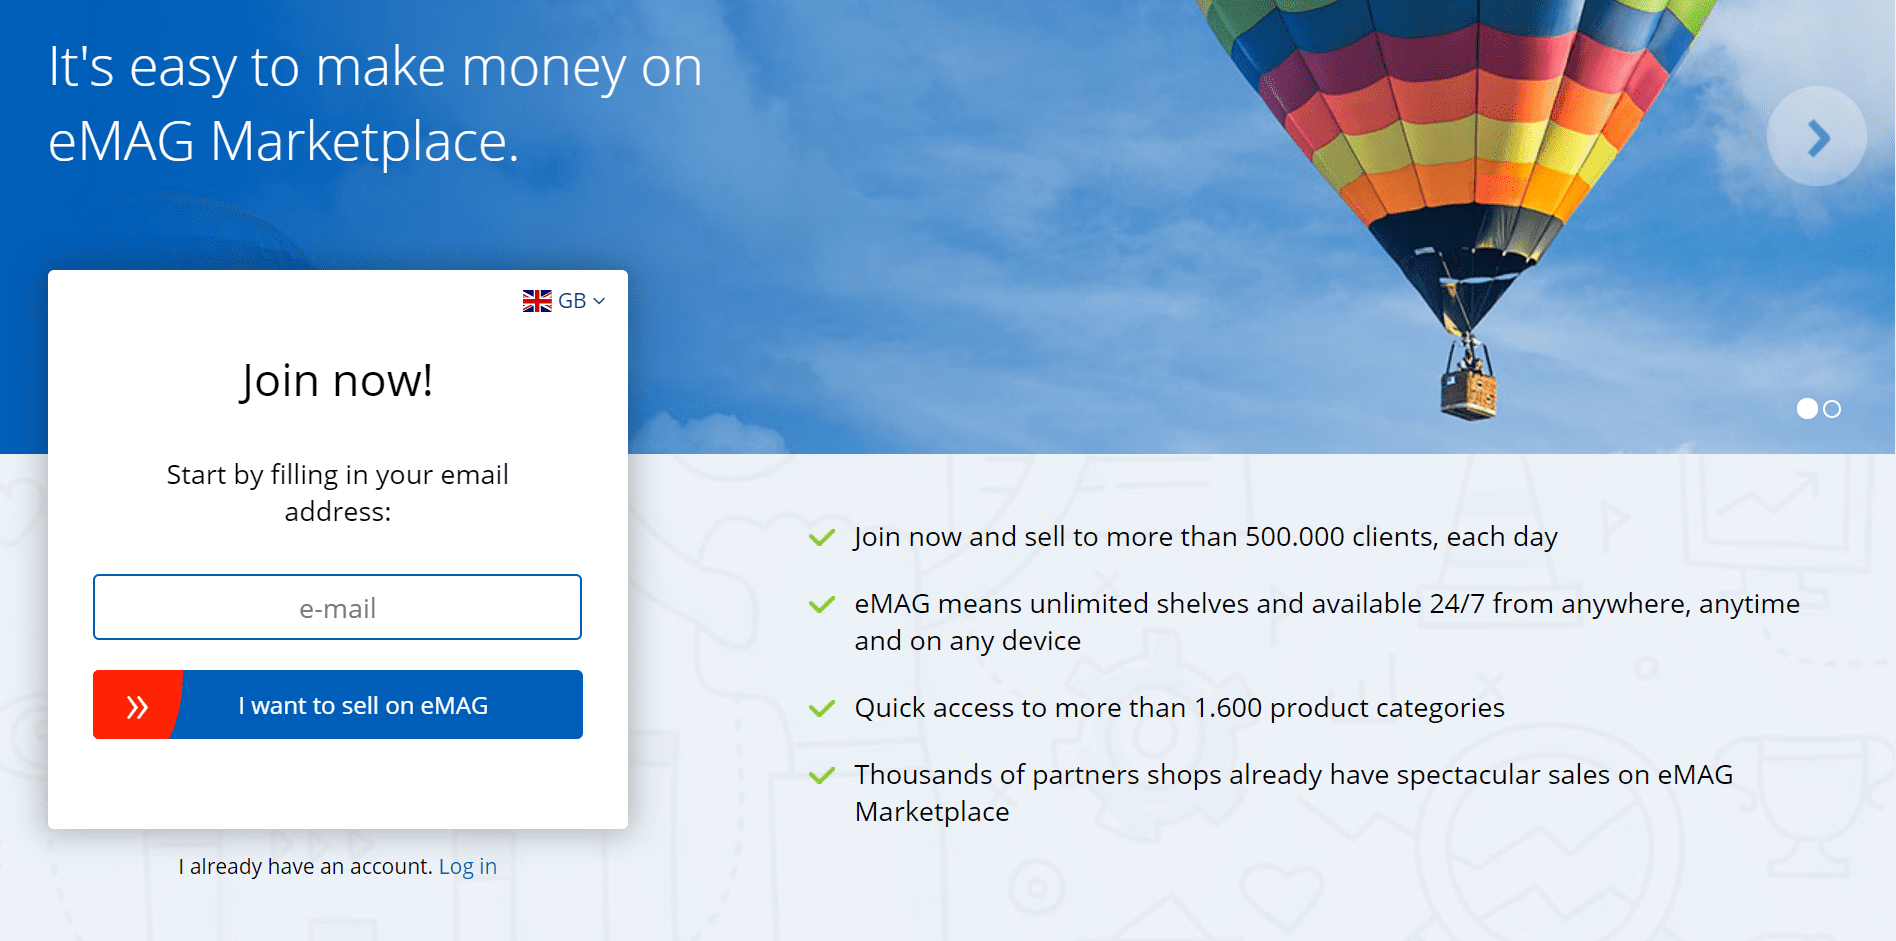The width and height of the screenshot is (1896, 941).
Task: Click "I already have an account" text
Action: [303, 866]
